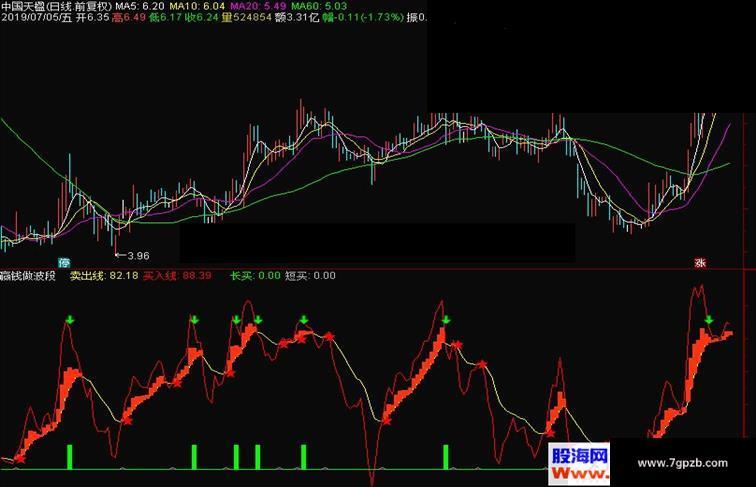Click the change value 幅-0.11(-1.73%)
This screenshot has height=487, width=756.
point(364,18)
